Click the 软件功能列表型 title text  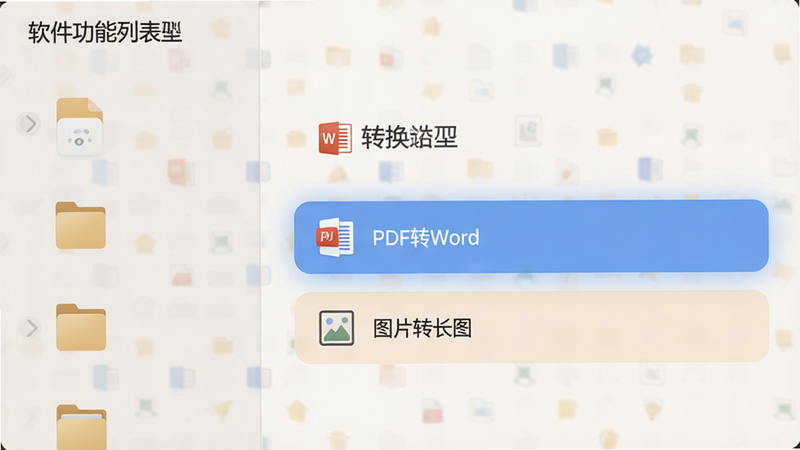click(x=105, y=33)
